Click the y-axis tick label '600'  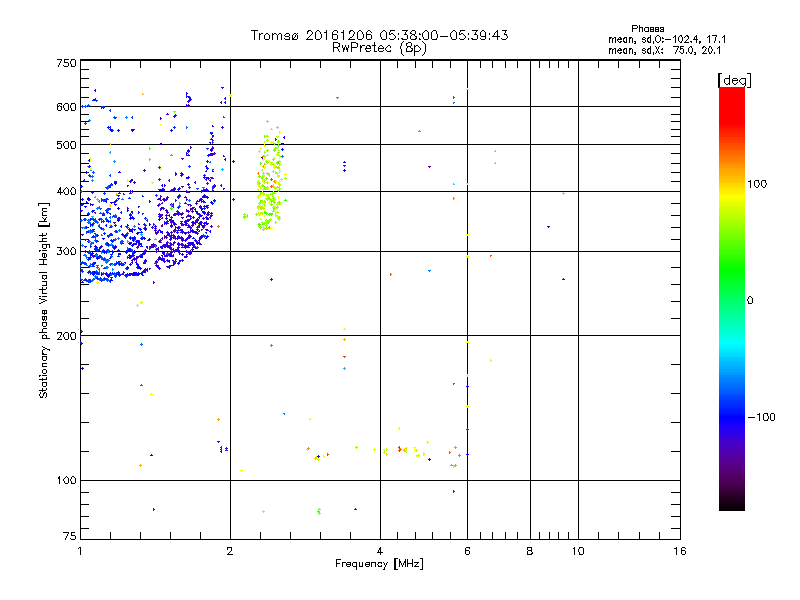click(66, 107)
